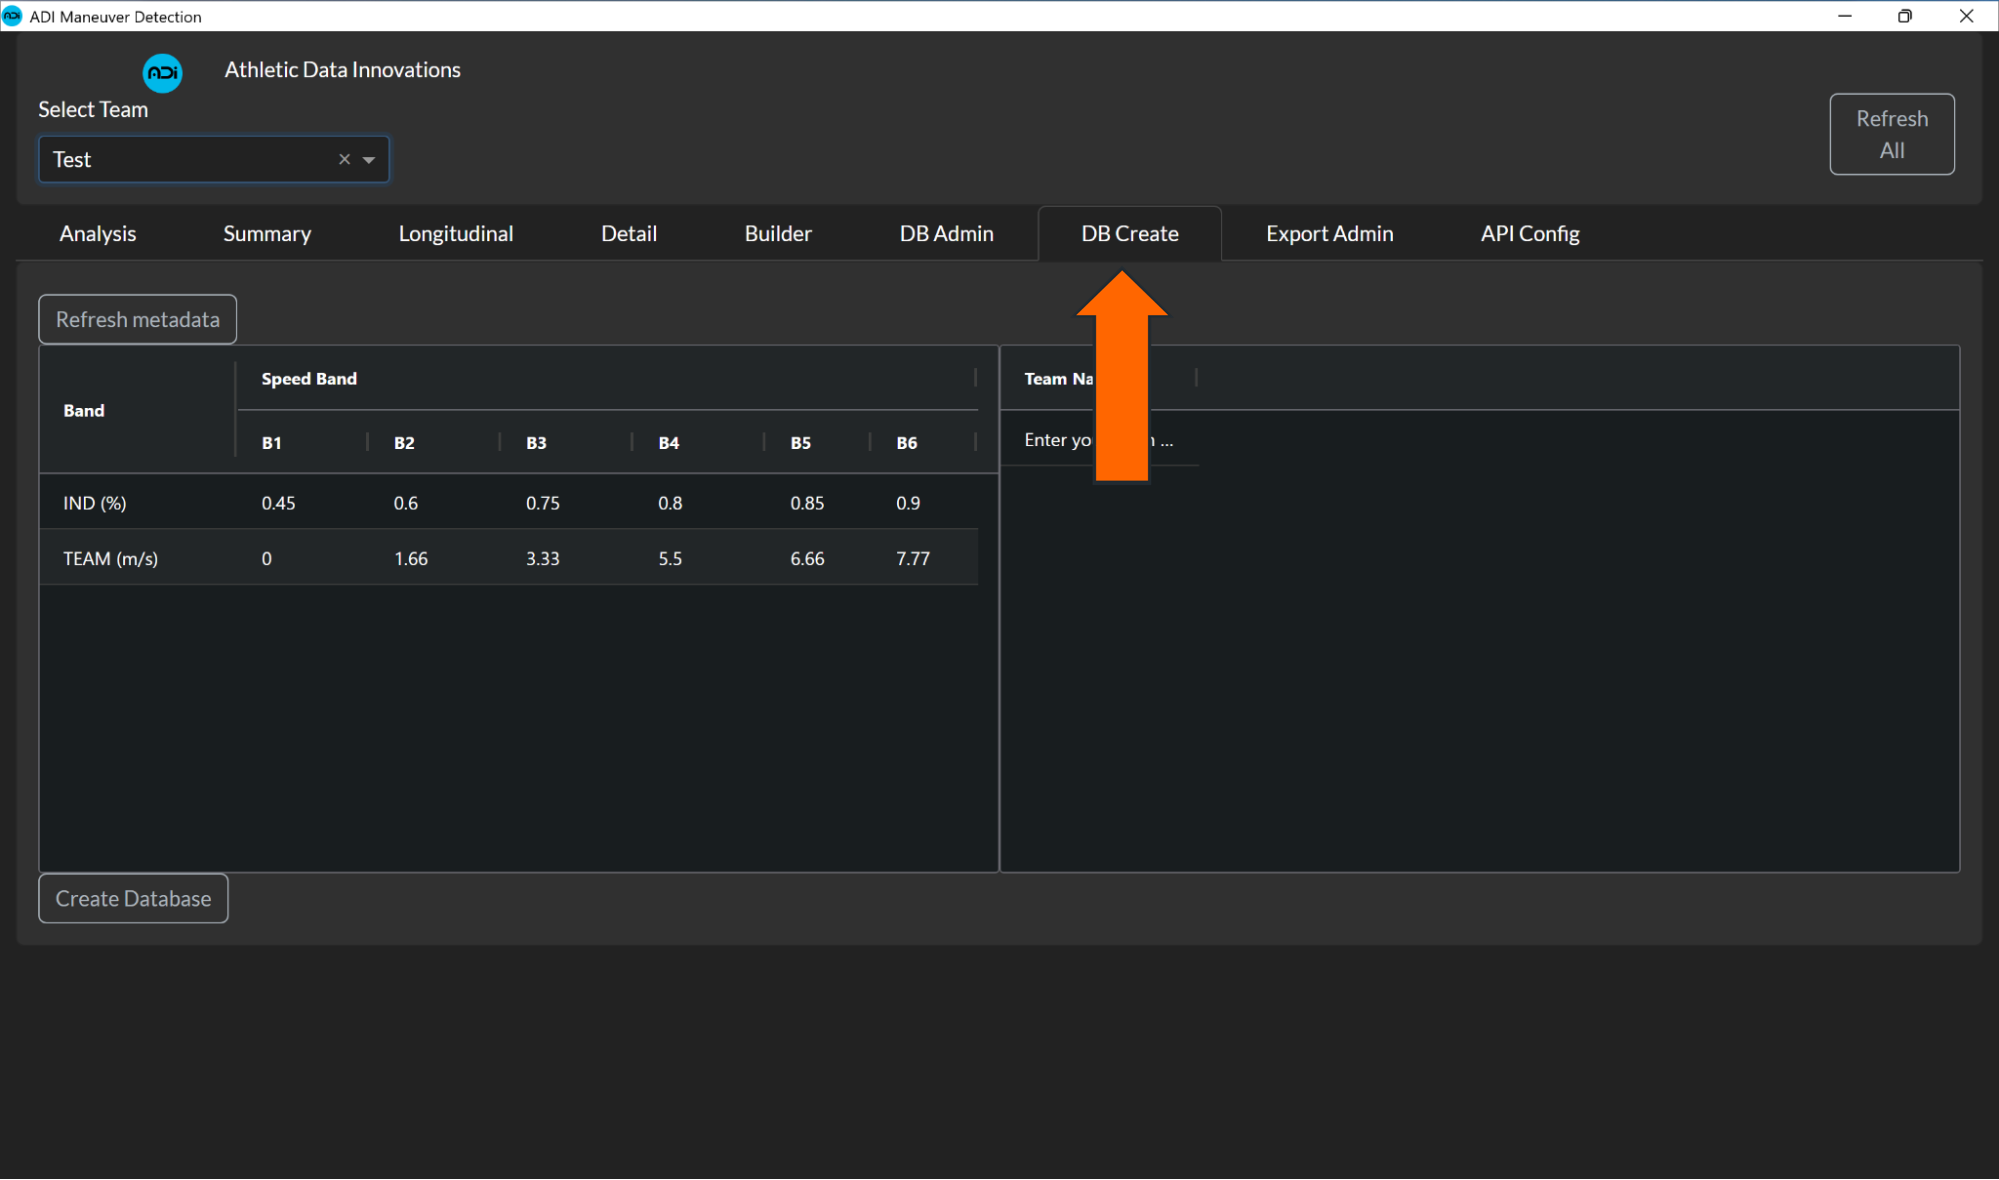Click the 0.9 cell in IND row
The width and height of the screenshot is (1999, 1180).
tap(924, 503)
